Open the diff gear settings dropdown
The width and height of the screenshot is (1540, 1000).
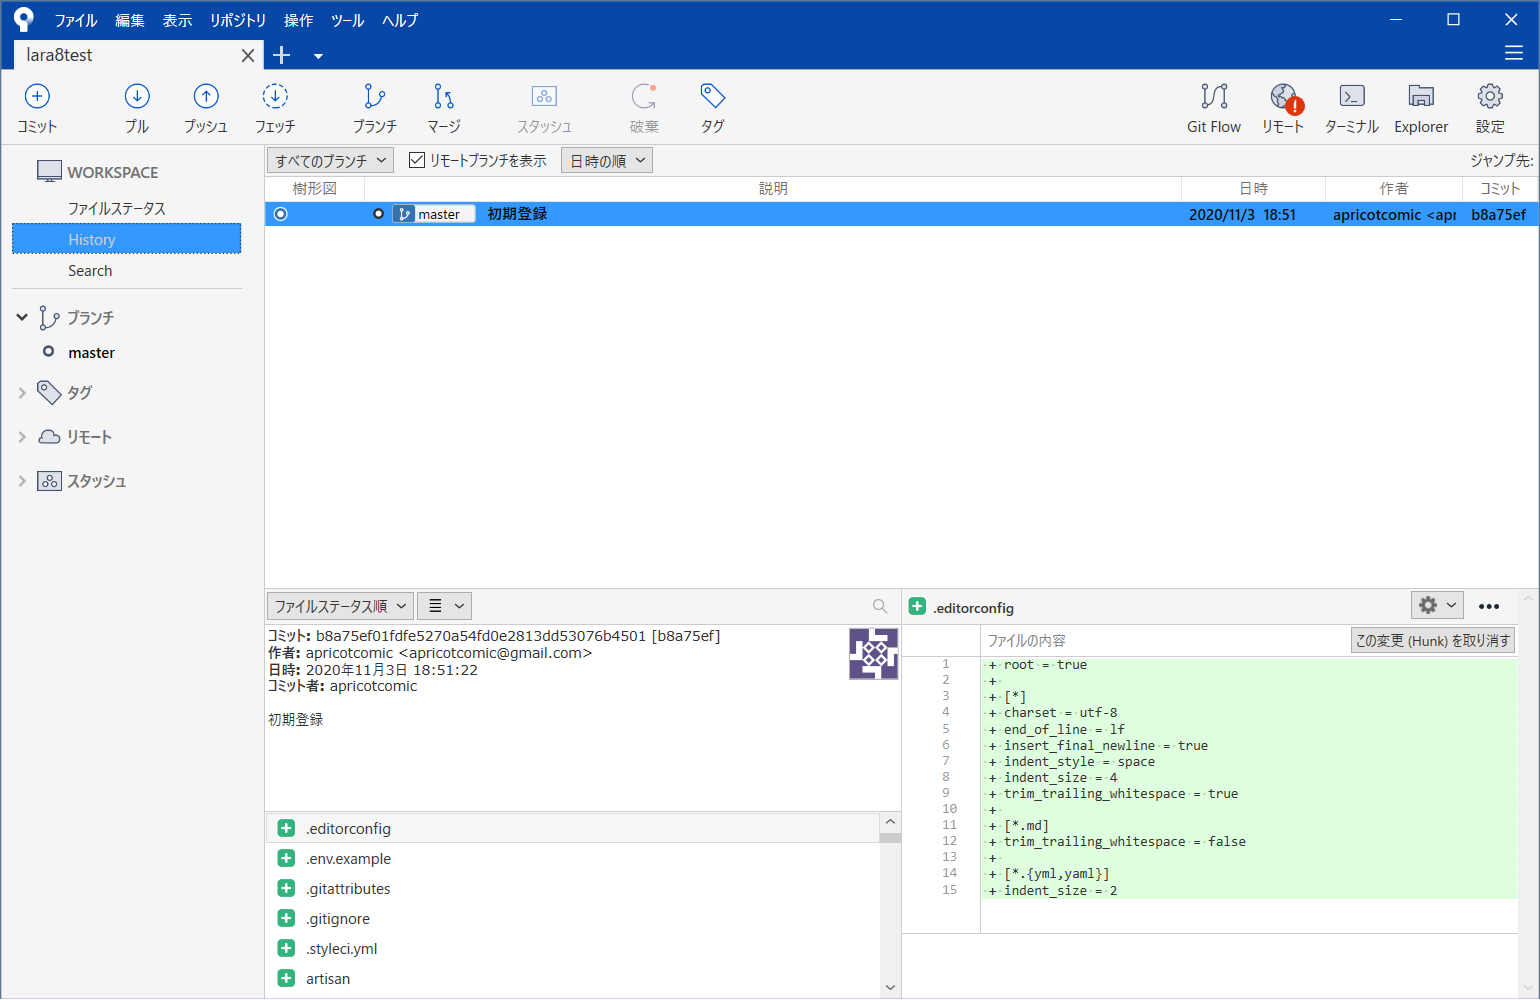pos(1438,605)
